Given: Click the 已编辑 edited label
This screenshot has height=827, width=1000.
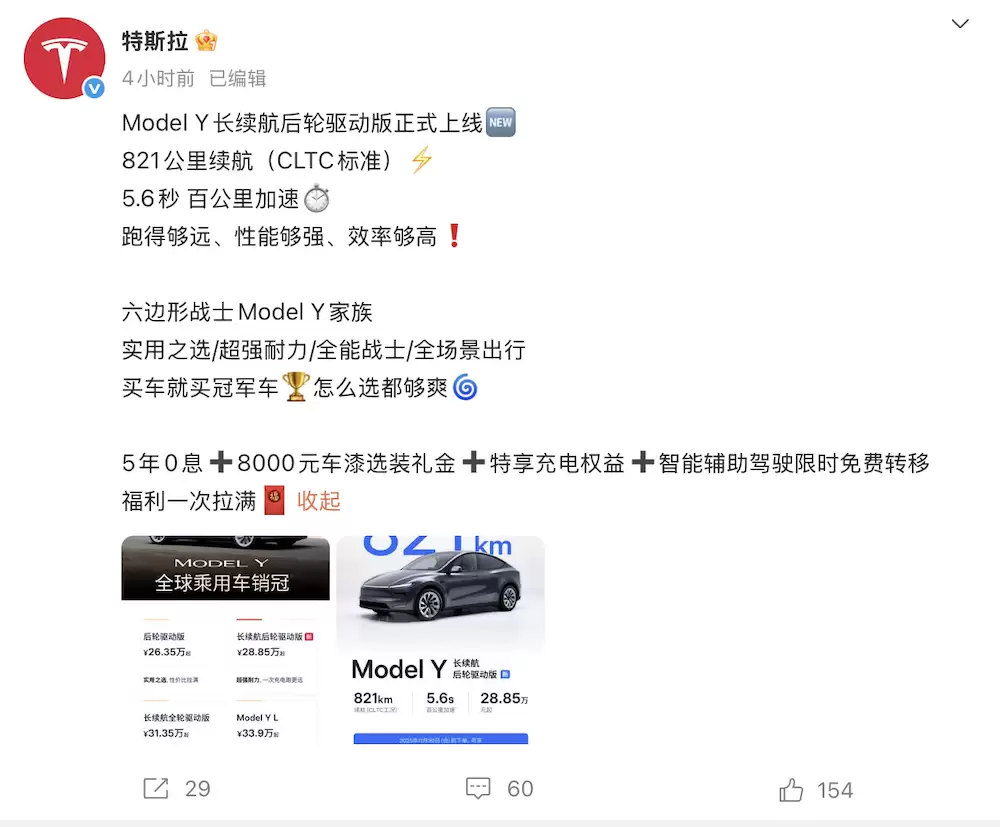Looking at the screenshot, I should [x=238, y=78].
